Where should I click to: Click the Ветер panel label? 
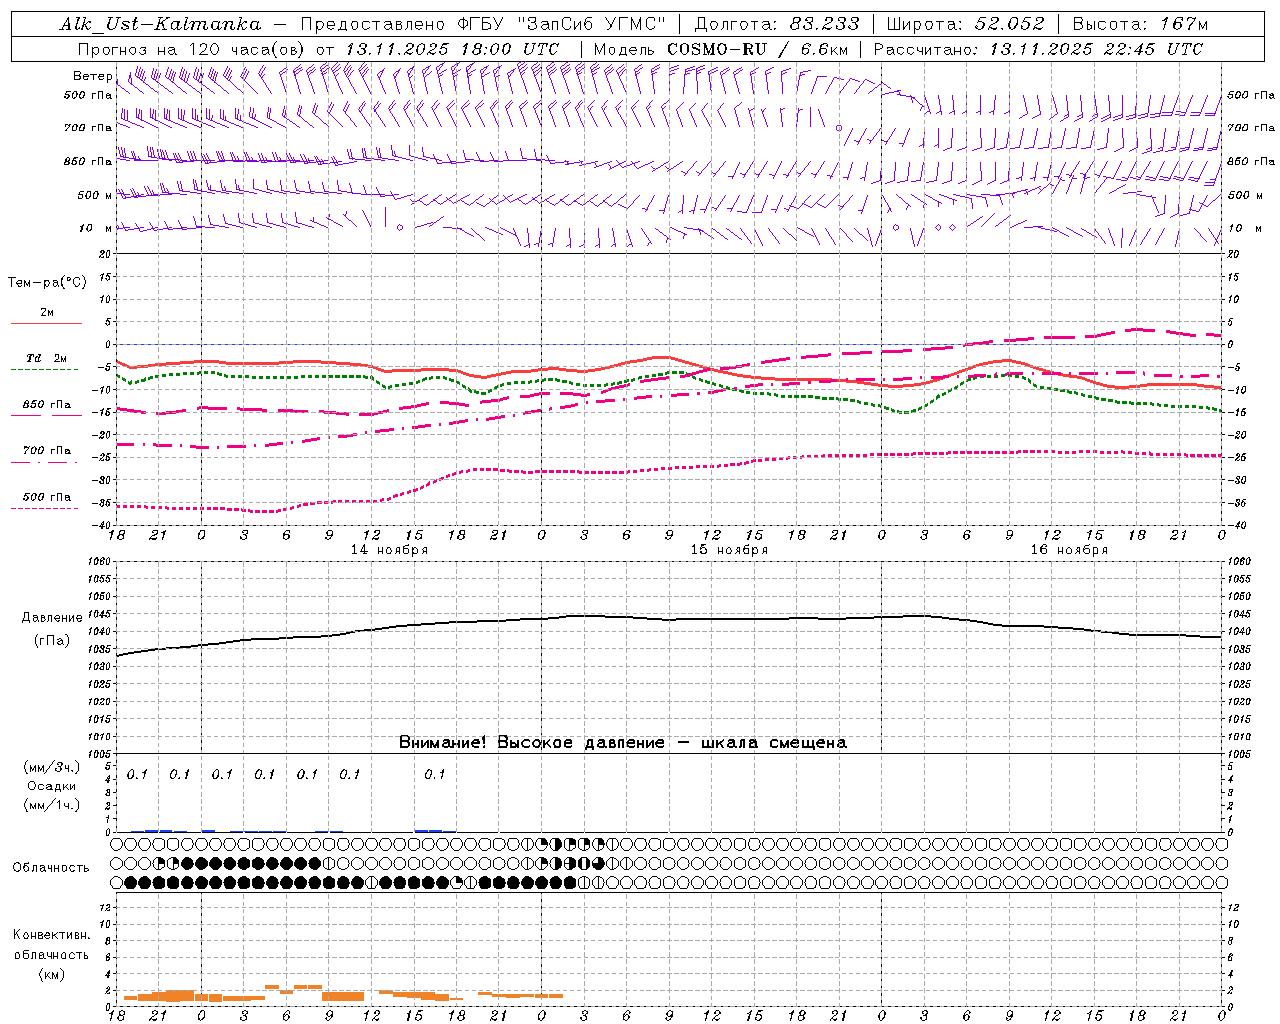point(93,76)
